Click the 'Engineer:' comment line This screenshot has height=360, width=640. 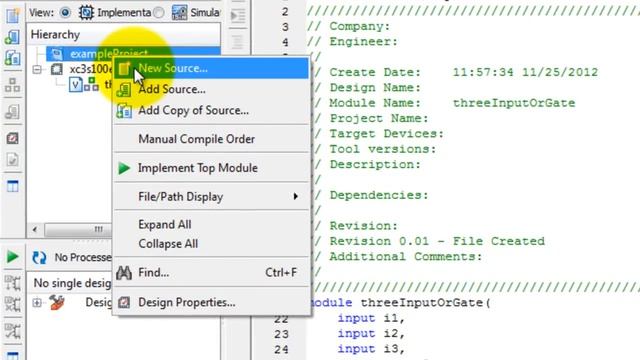[x=352, y=42]
